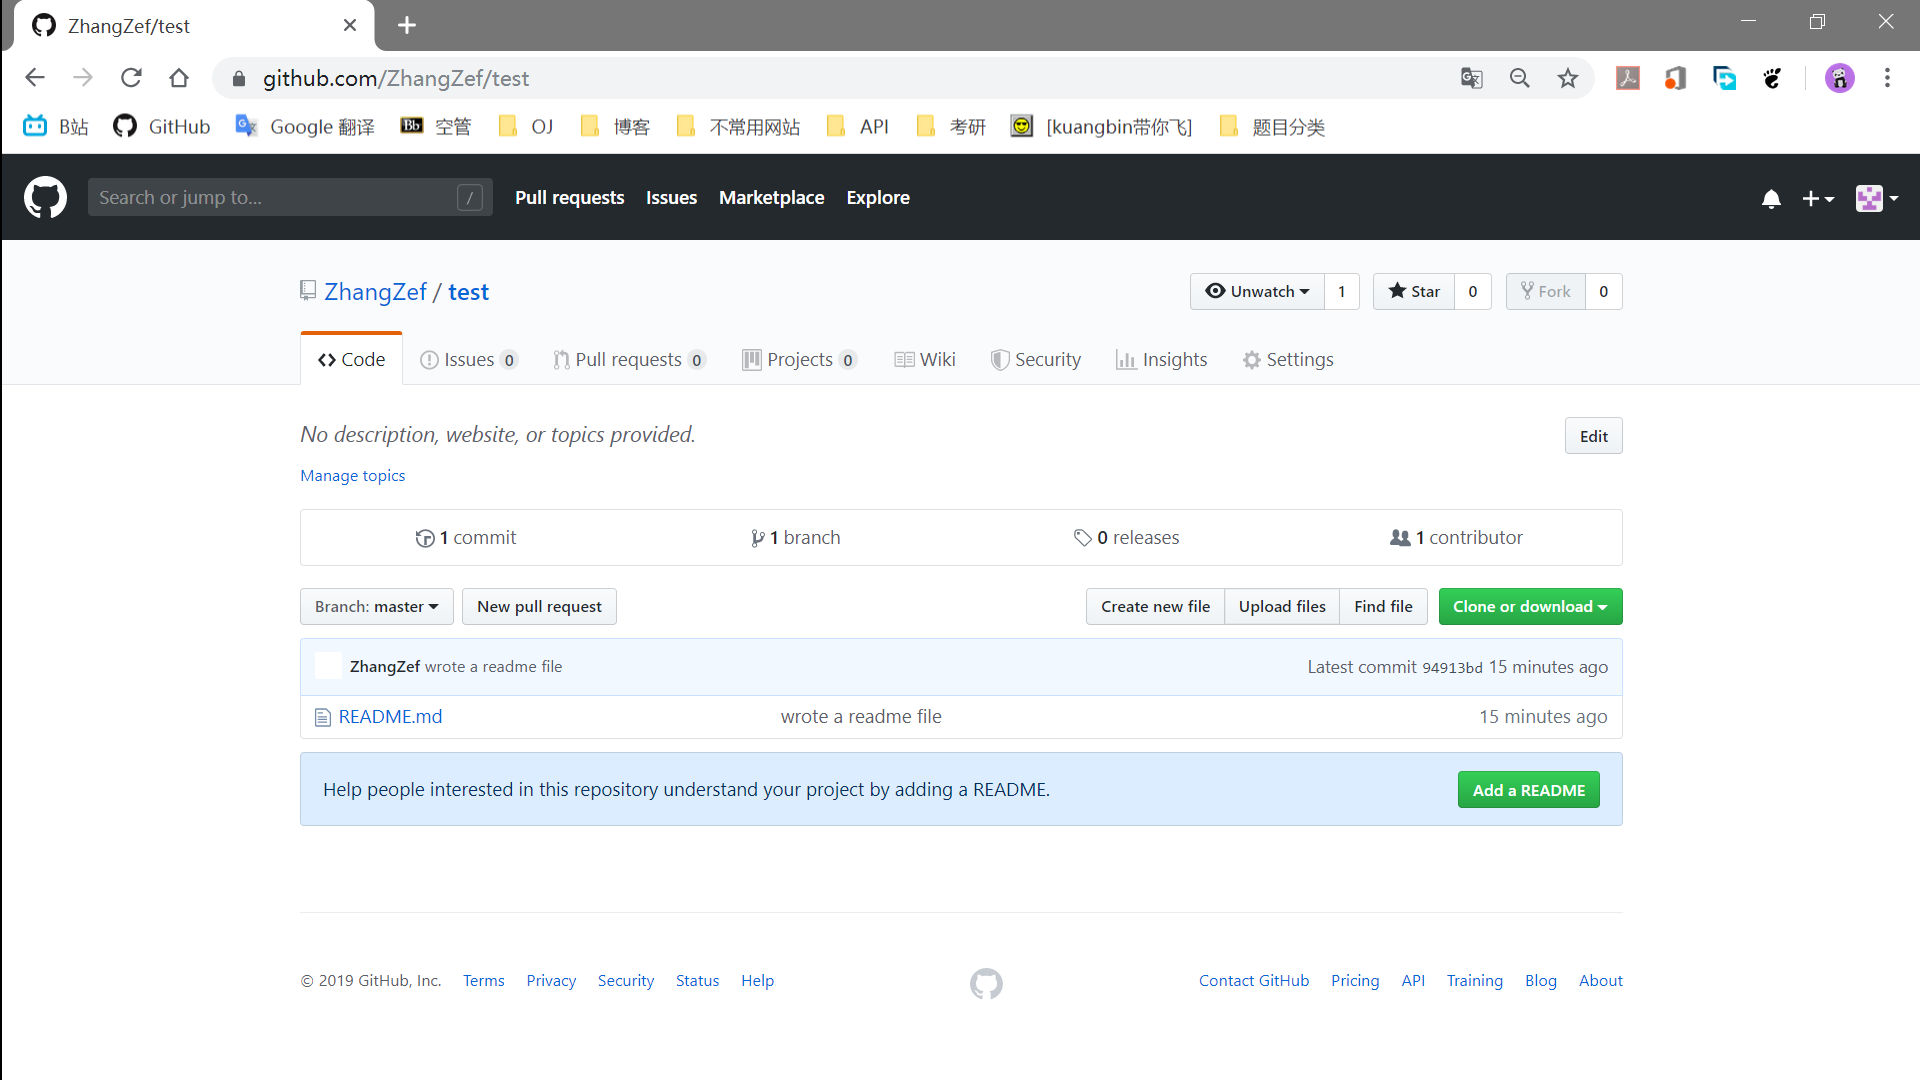Viewport: 1920px width, 1080px height.
Task: Follow the Manage topics link
Action: tap(352, 476)
